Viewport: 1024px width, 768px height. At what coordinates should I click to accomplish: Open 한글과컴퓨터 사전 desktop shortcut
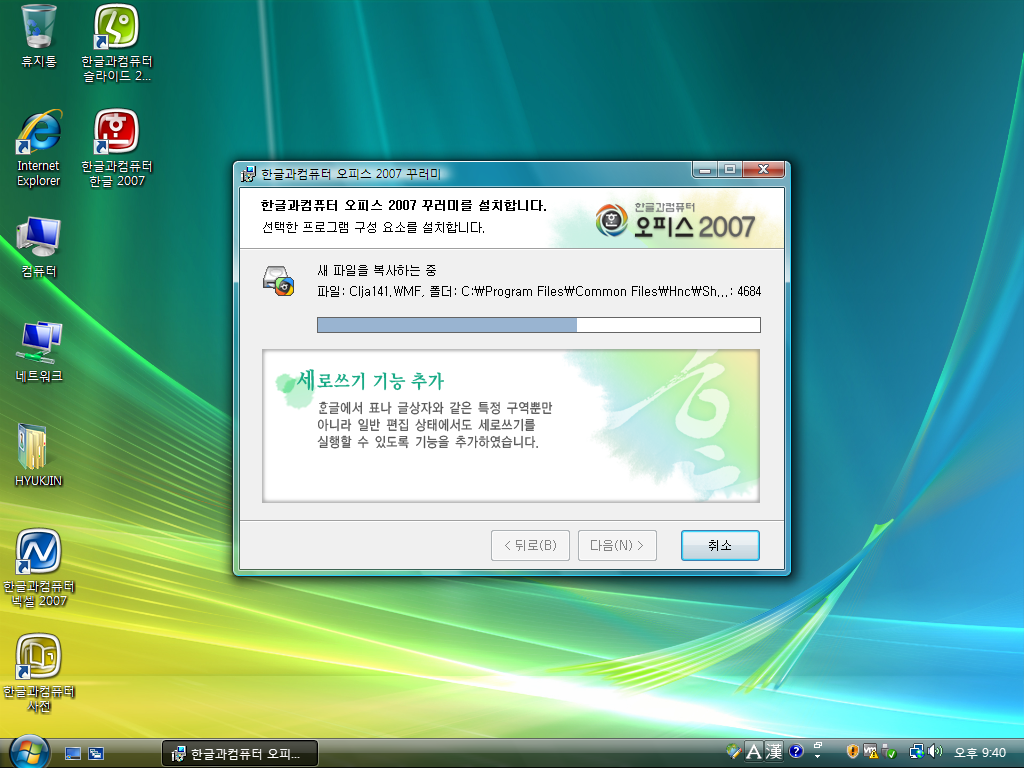coord(39,673)
